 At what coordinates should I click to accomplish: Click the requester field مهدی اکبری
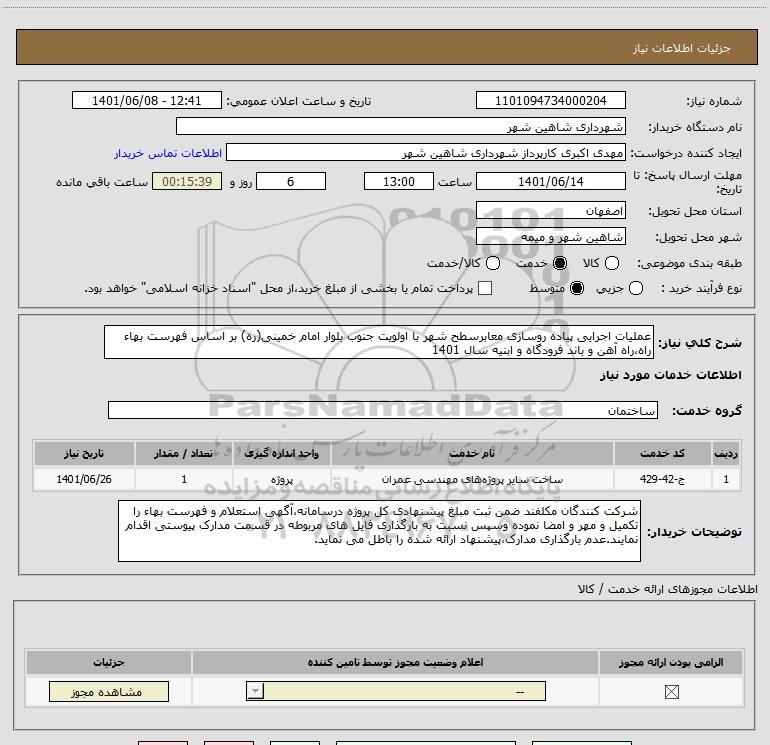[x=426, y=153]
